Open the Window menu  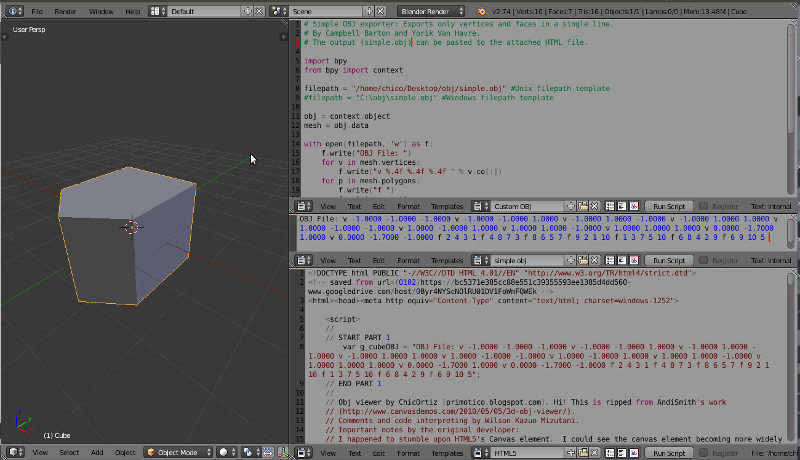point(101,11)
